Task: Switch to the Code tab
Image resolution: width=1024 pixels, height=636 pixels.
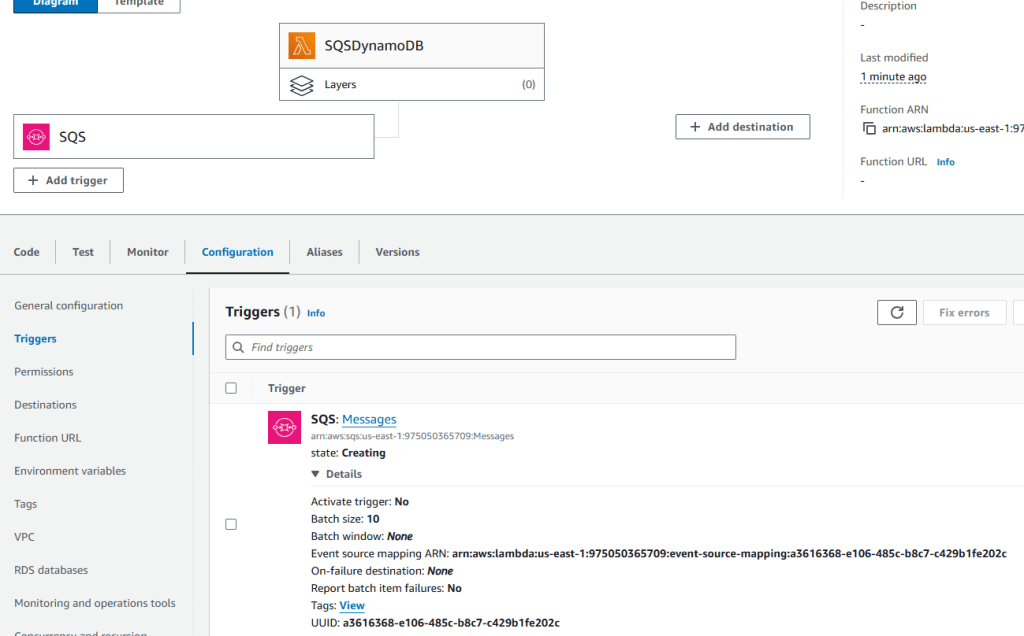Action: [27, 252]
